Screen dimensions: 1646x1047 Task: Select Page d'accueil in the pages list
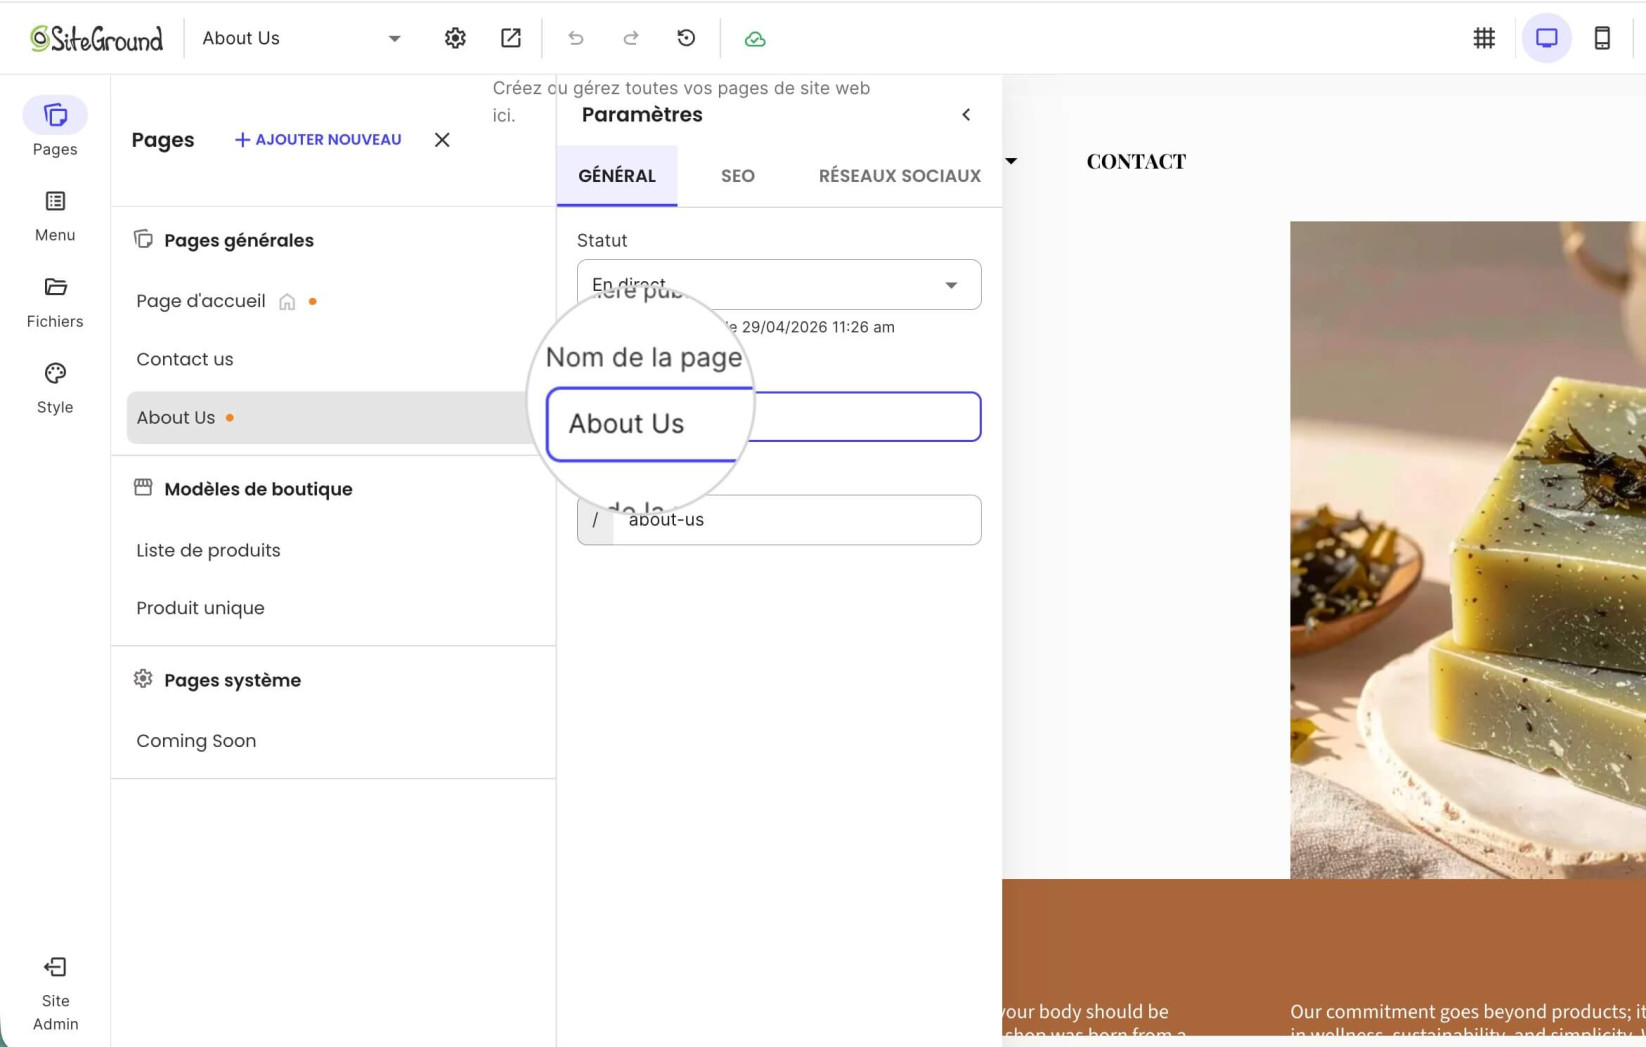point(201,301)
